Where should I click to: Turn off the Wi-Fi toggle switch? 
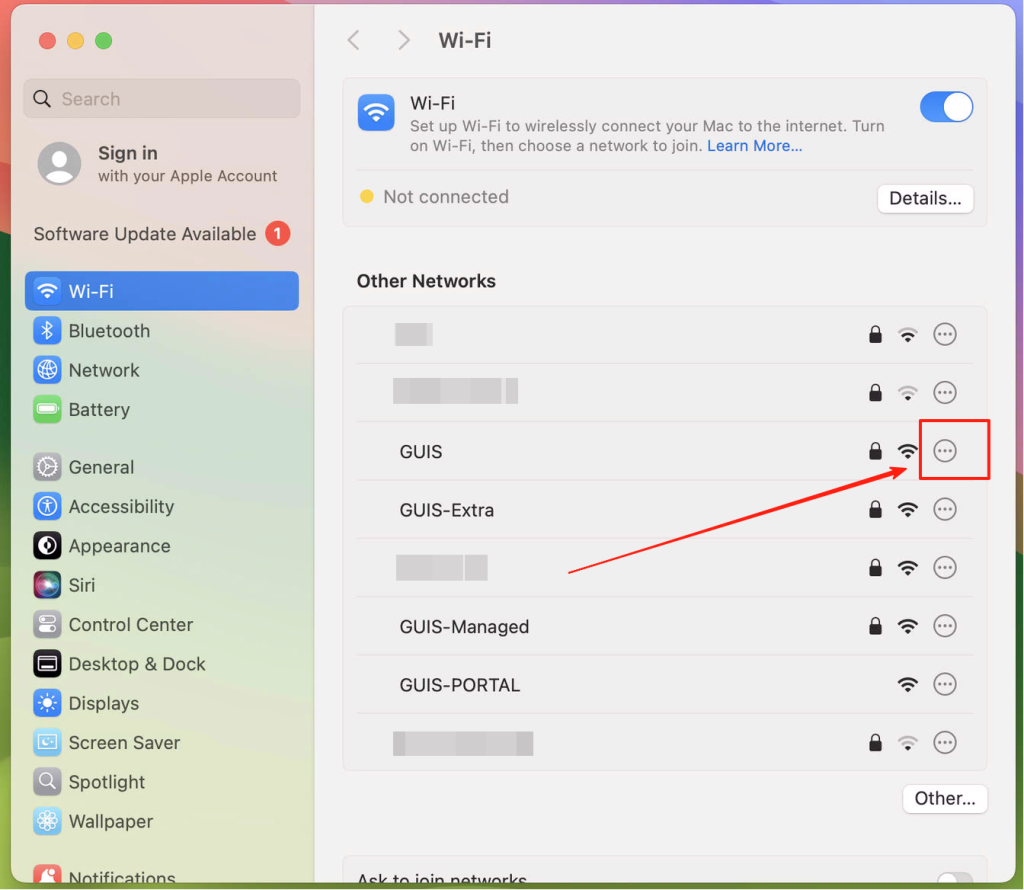click(x=945, y=107)
